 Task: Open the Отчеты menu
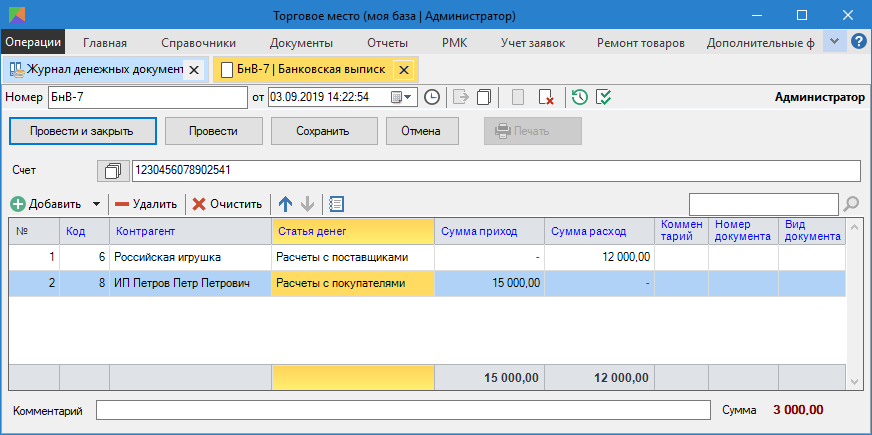(388, 43)
